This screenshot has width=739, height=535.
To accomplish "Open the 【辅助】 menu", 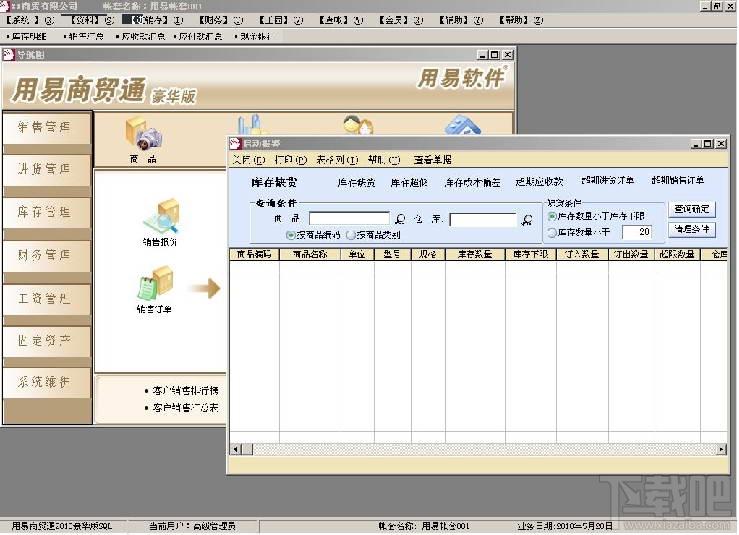I will tap(461, 20).
